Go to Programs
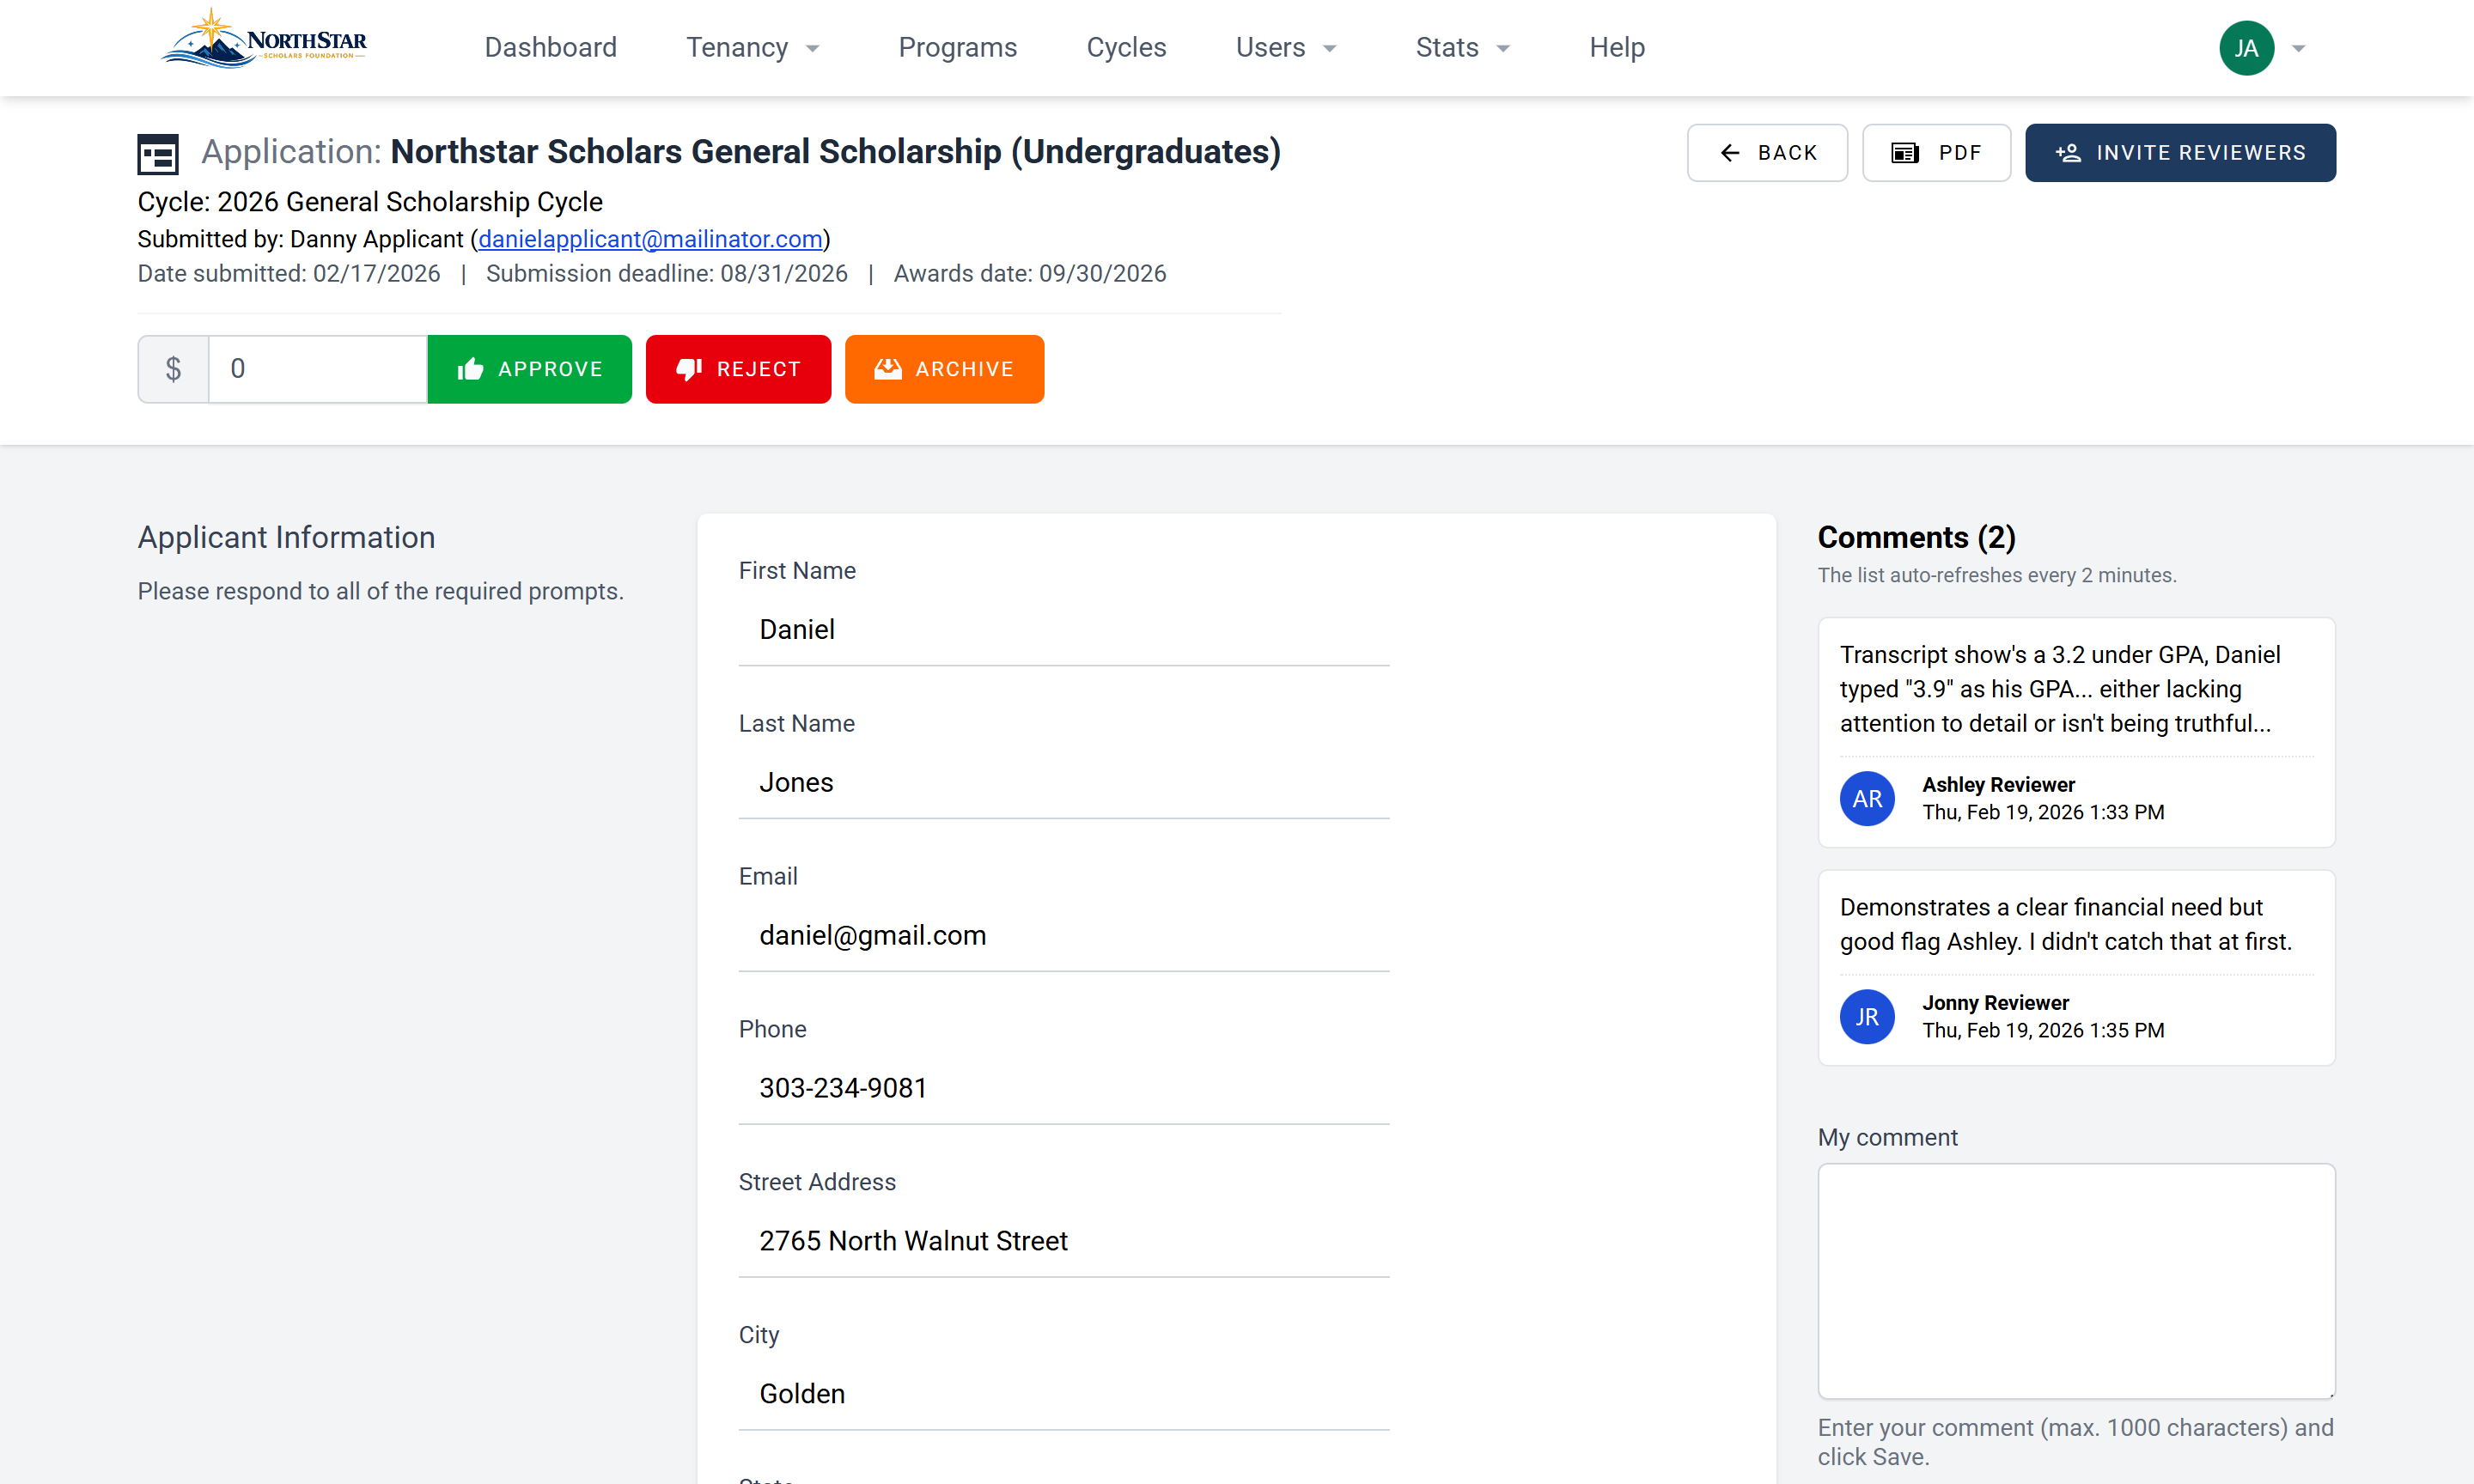This screenshot has height=1484, width=2474. click(x=957, y=48)
